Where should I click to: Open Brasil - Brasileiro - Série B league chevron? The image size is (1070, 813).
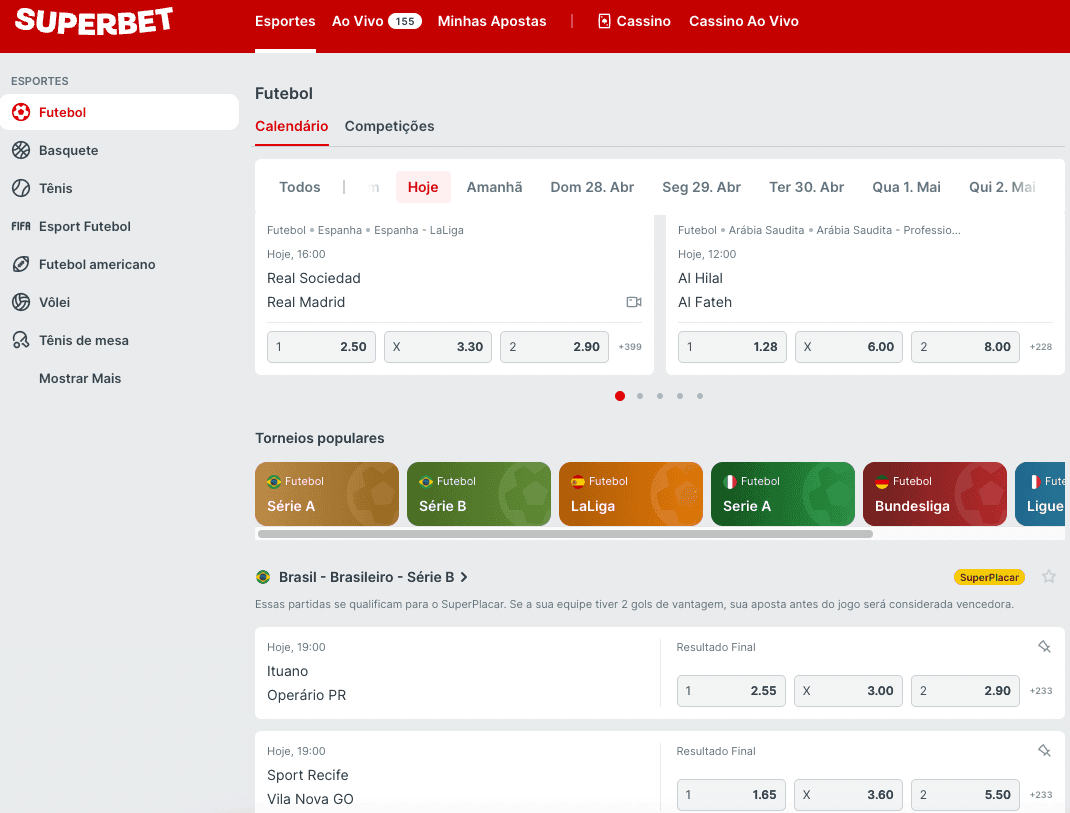tap(464, 577)
